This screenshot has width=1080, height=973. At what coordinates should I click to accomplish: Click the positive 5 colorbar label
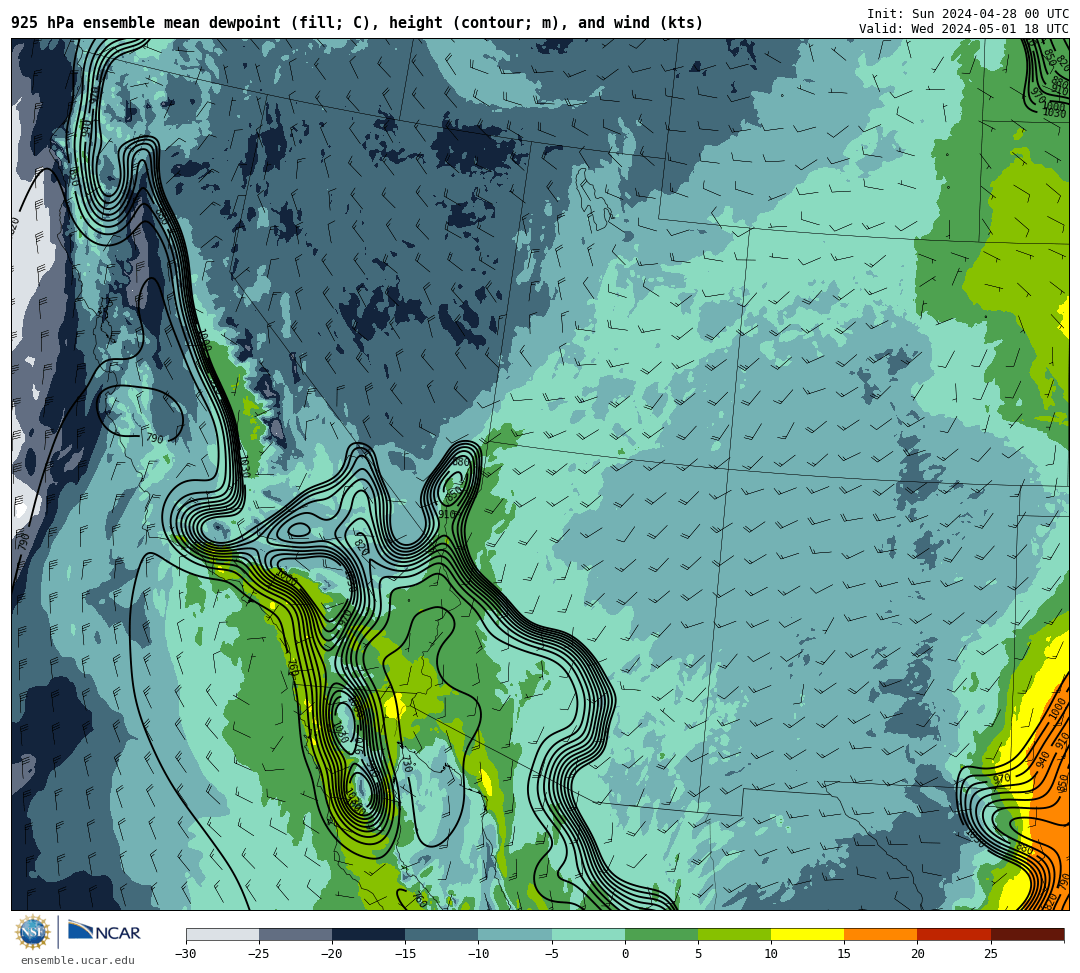pyautogui.click(x=698, y=954)
